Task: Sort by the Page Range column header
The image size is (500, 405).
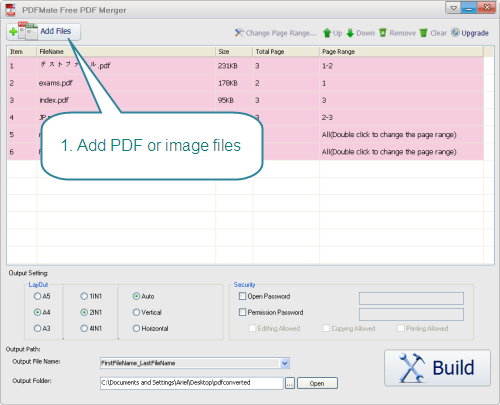Action: 401,52
